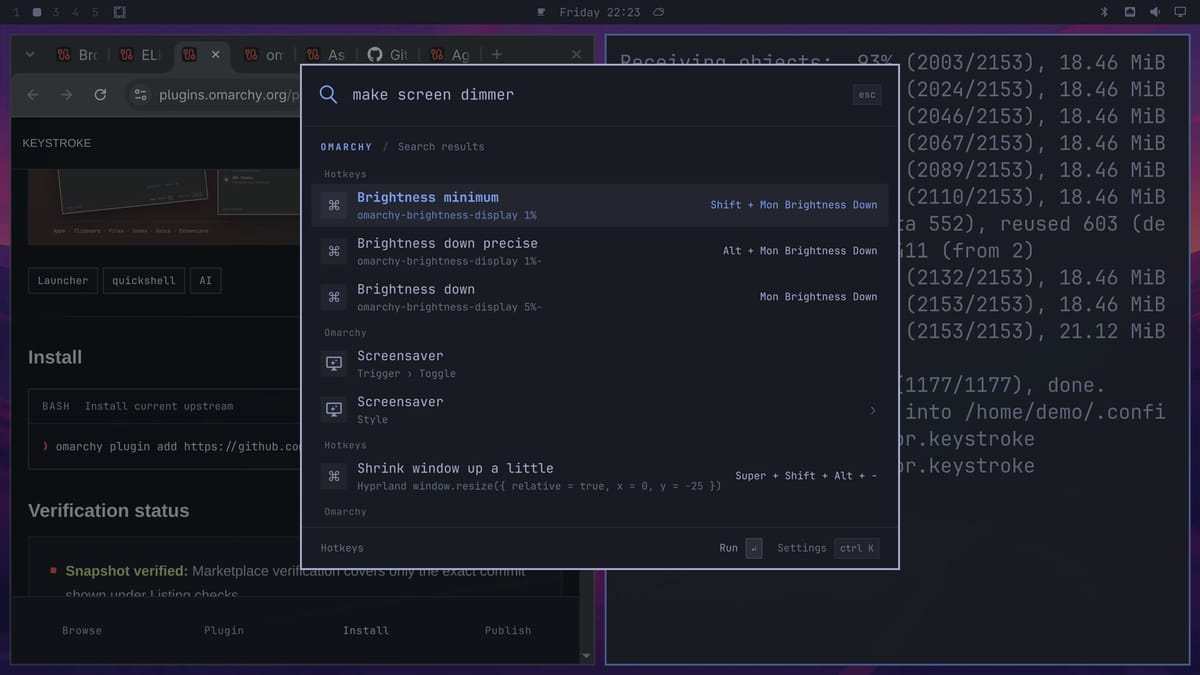This screenshot has height=675, width=1200.
Task: Click the monitor icon beside Screensaver Style
Action: [334, 409]
